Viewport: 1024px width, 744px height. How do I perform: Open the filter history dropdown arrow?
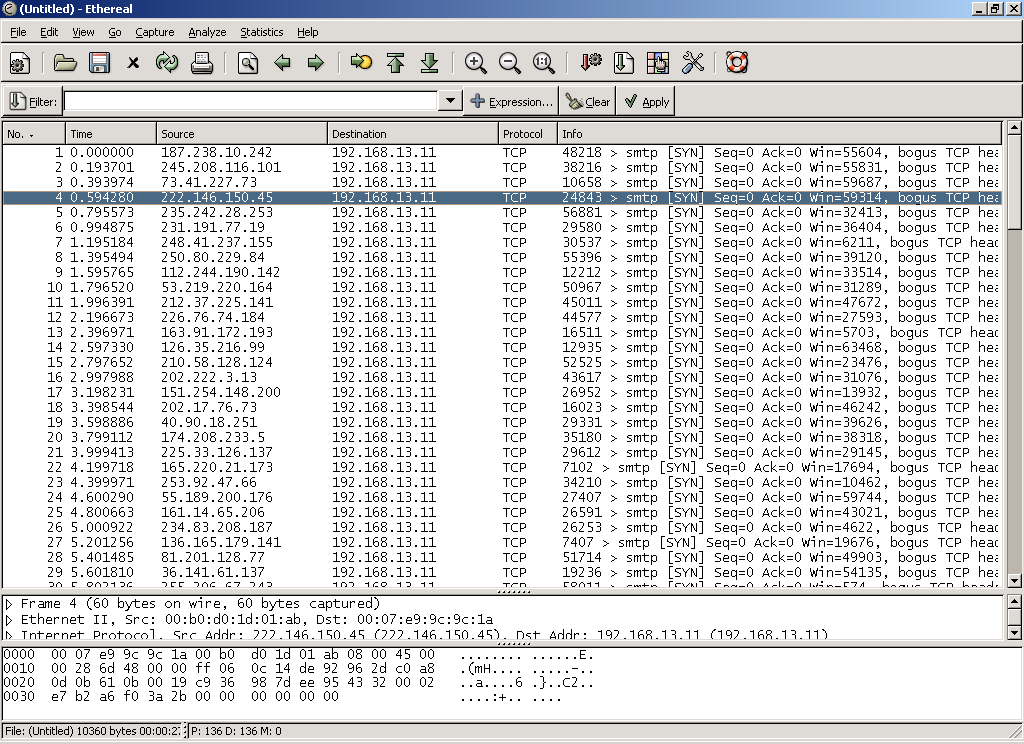(x=450, y=101)
